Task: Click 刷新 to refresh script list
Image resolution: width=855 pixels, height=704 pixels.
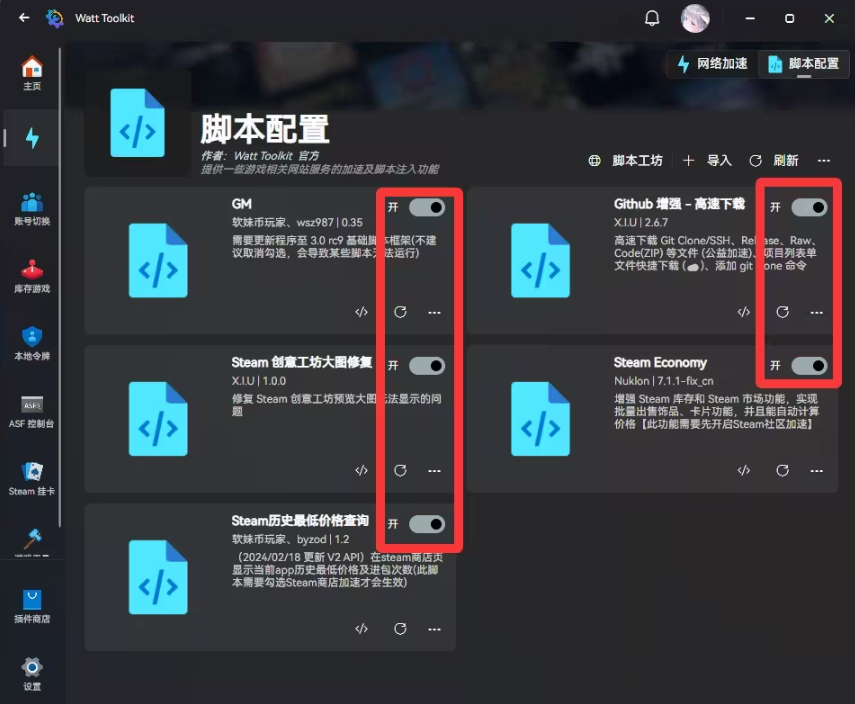Action: pyautogui.click(x=774, y=161)
